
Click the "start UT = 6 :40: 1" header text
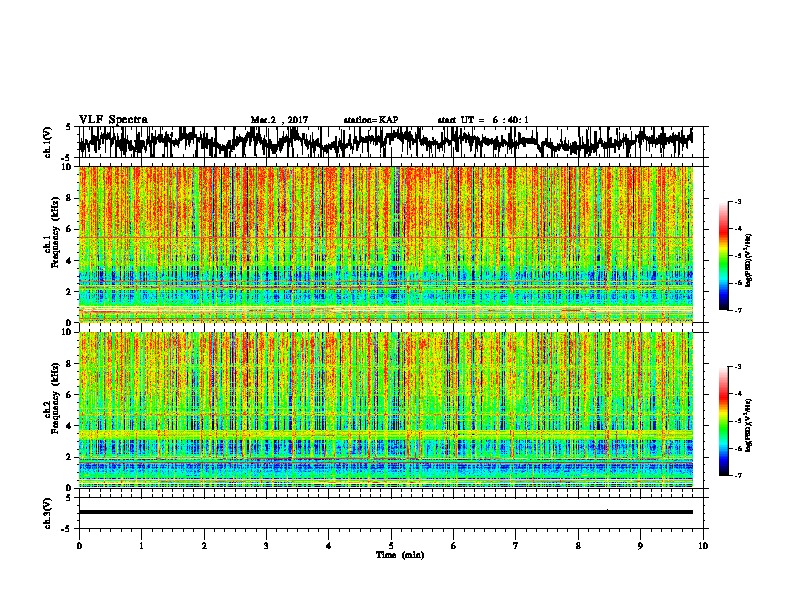pos(483,120)
